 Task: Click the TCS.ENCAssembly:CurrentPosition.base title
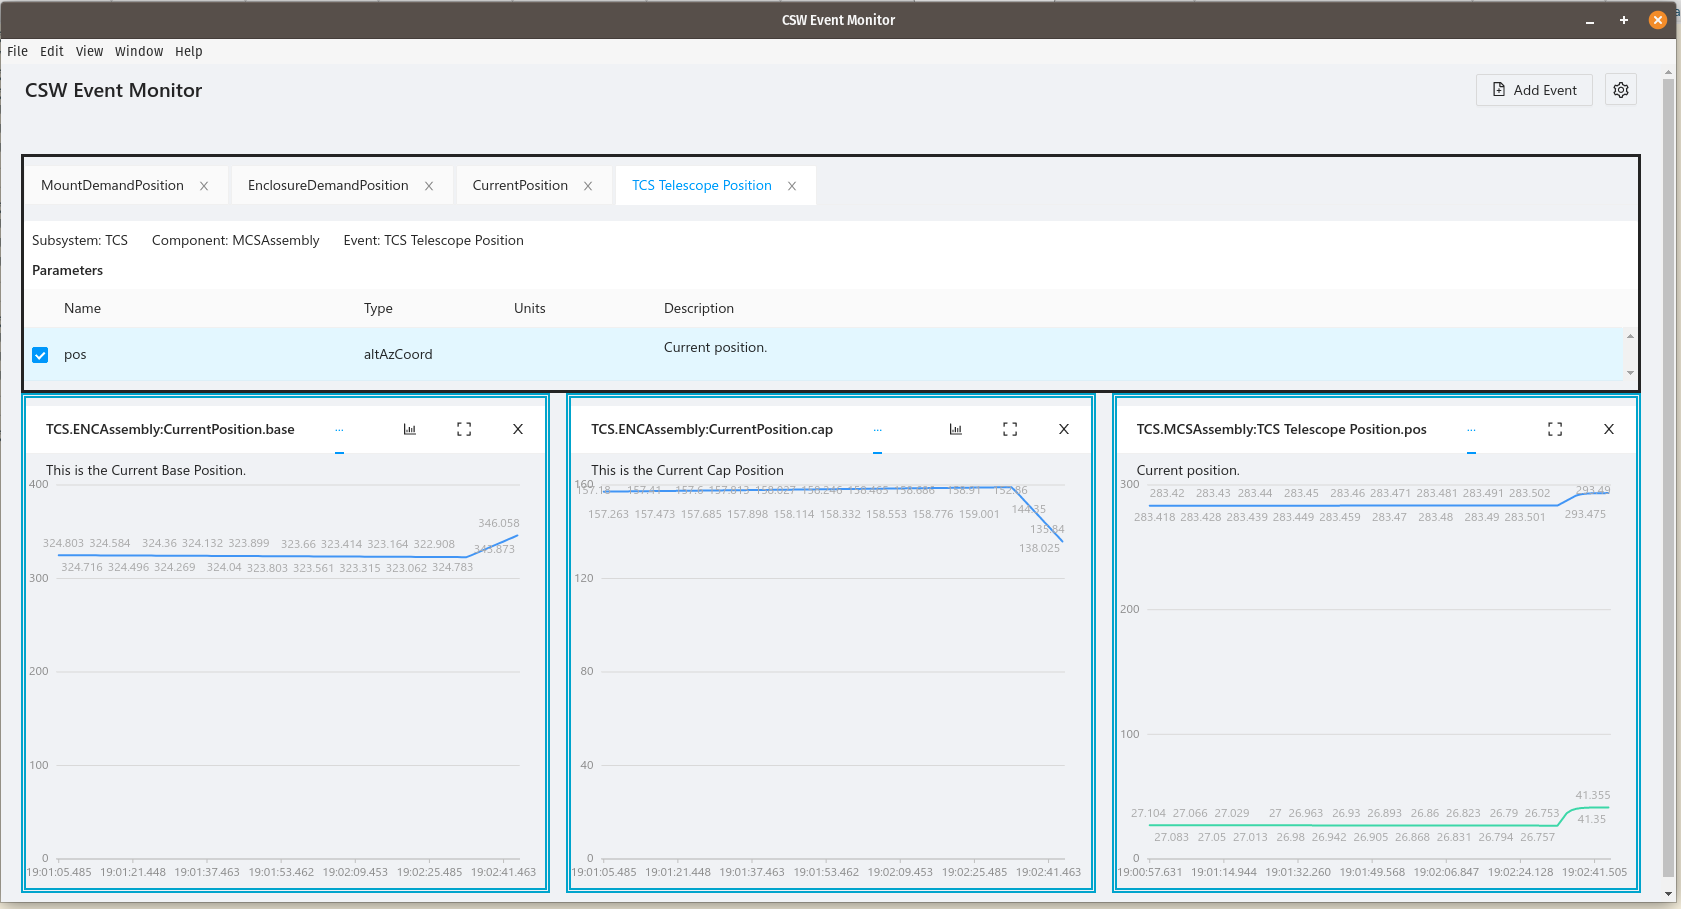(170, 429)
